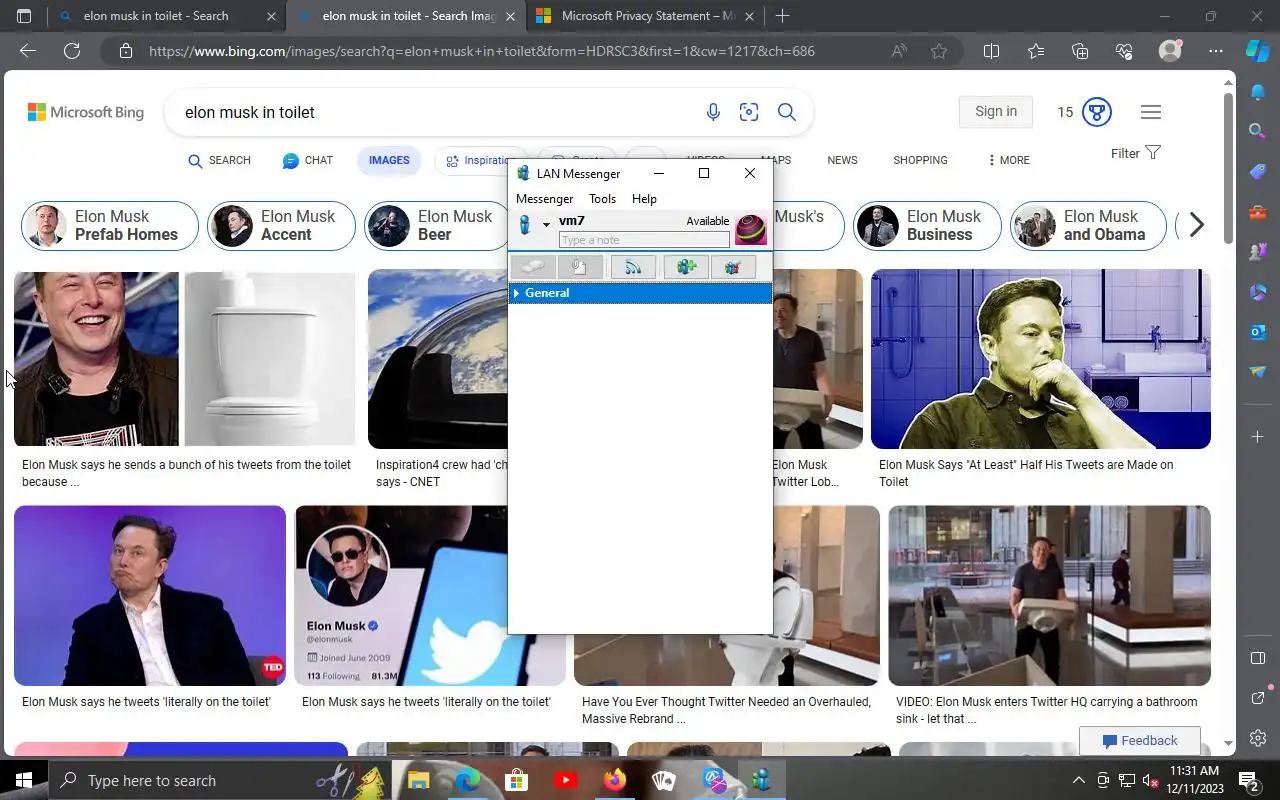Image resolution: width=1280 pixels, height=800 pixels.
Task: Advance the suggestion carousel with right arrow
Action: pos(1196,225)
